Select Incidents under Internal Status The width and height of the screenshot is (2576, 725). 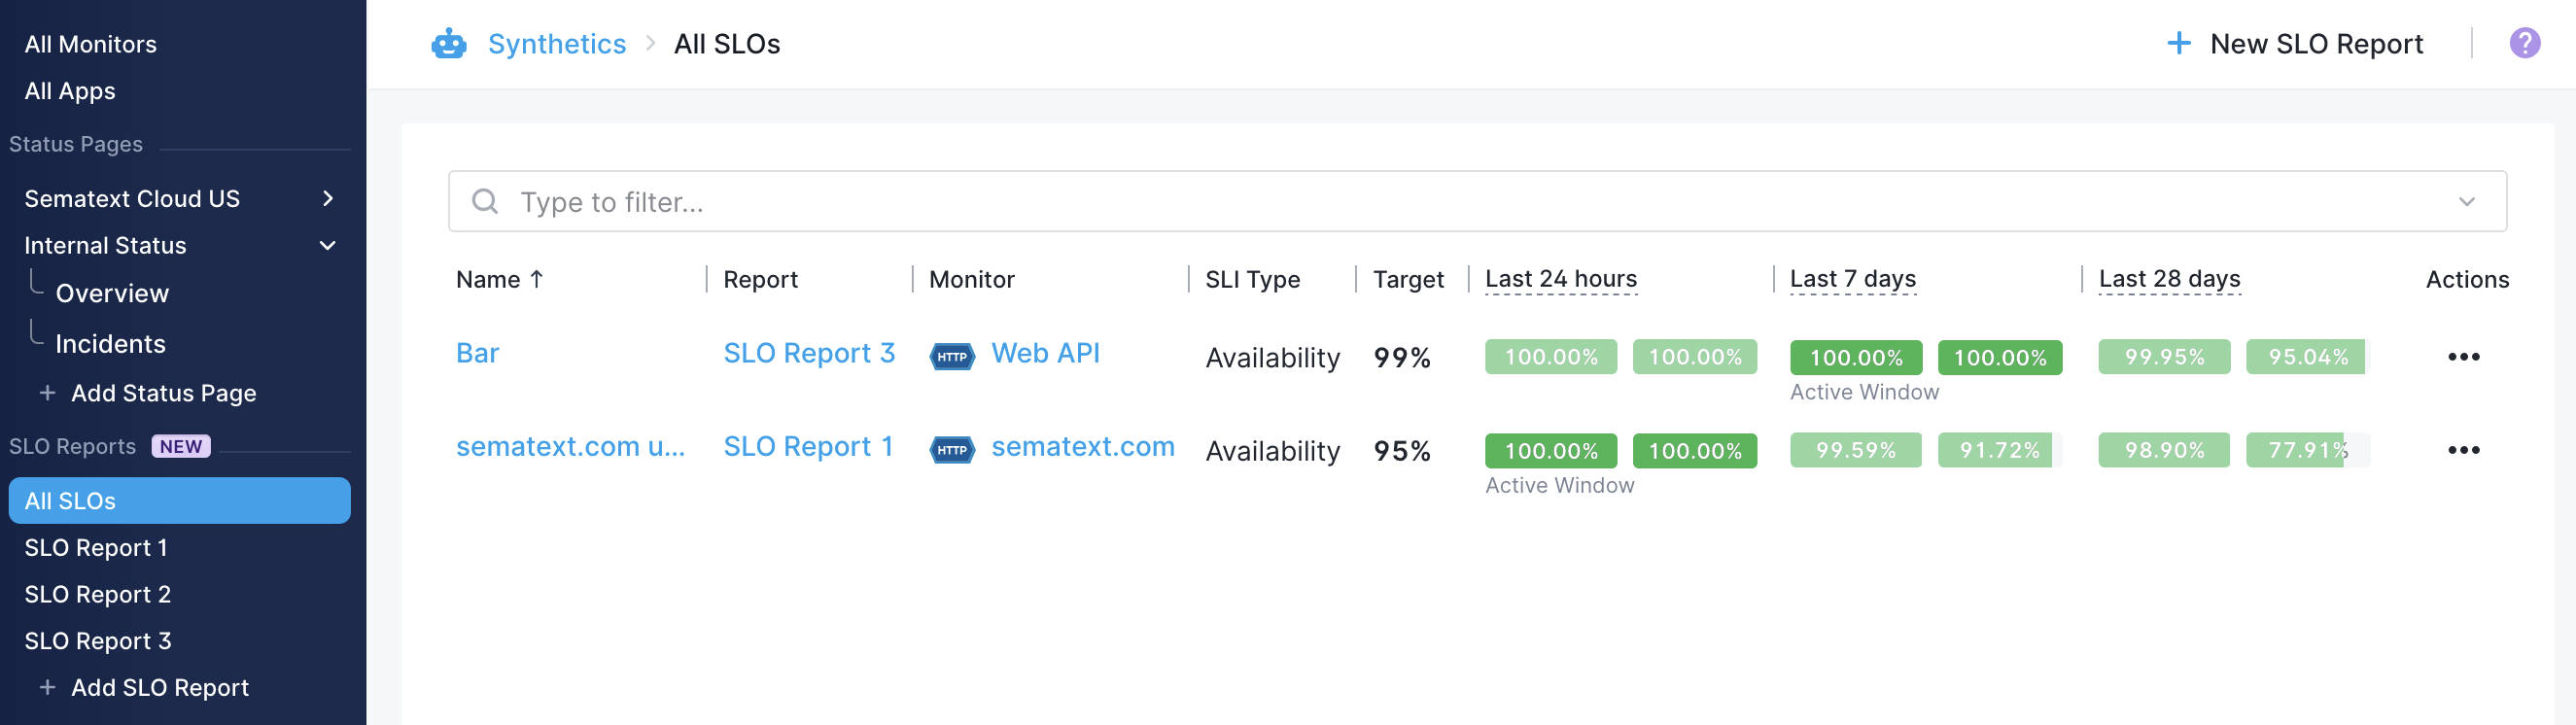point(110,344)
